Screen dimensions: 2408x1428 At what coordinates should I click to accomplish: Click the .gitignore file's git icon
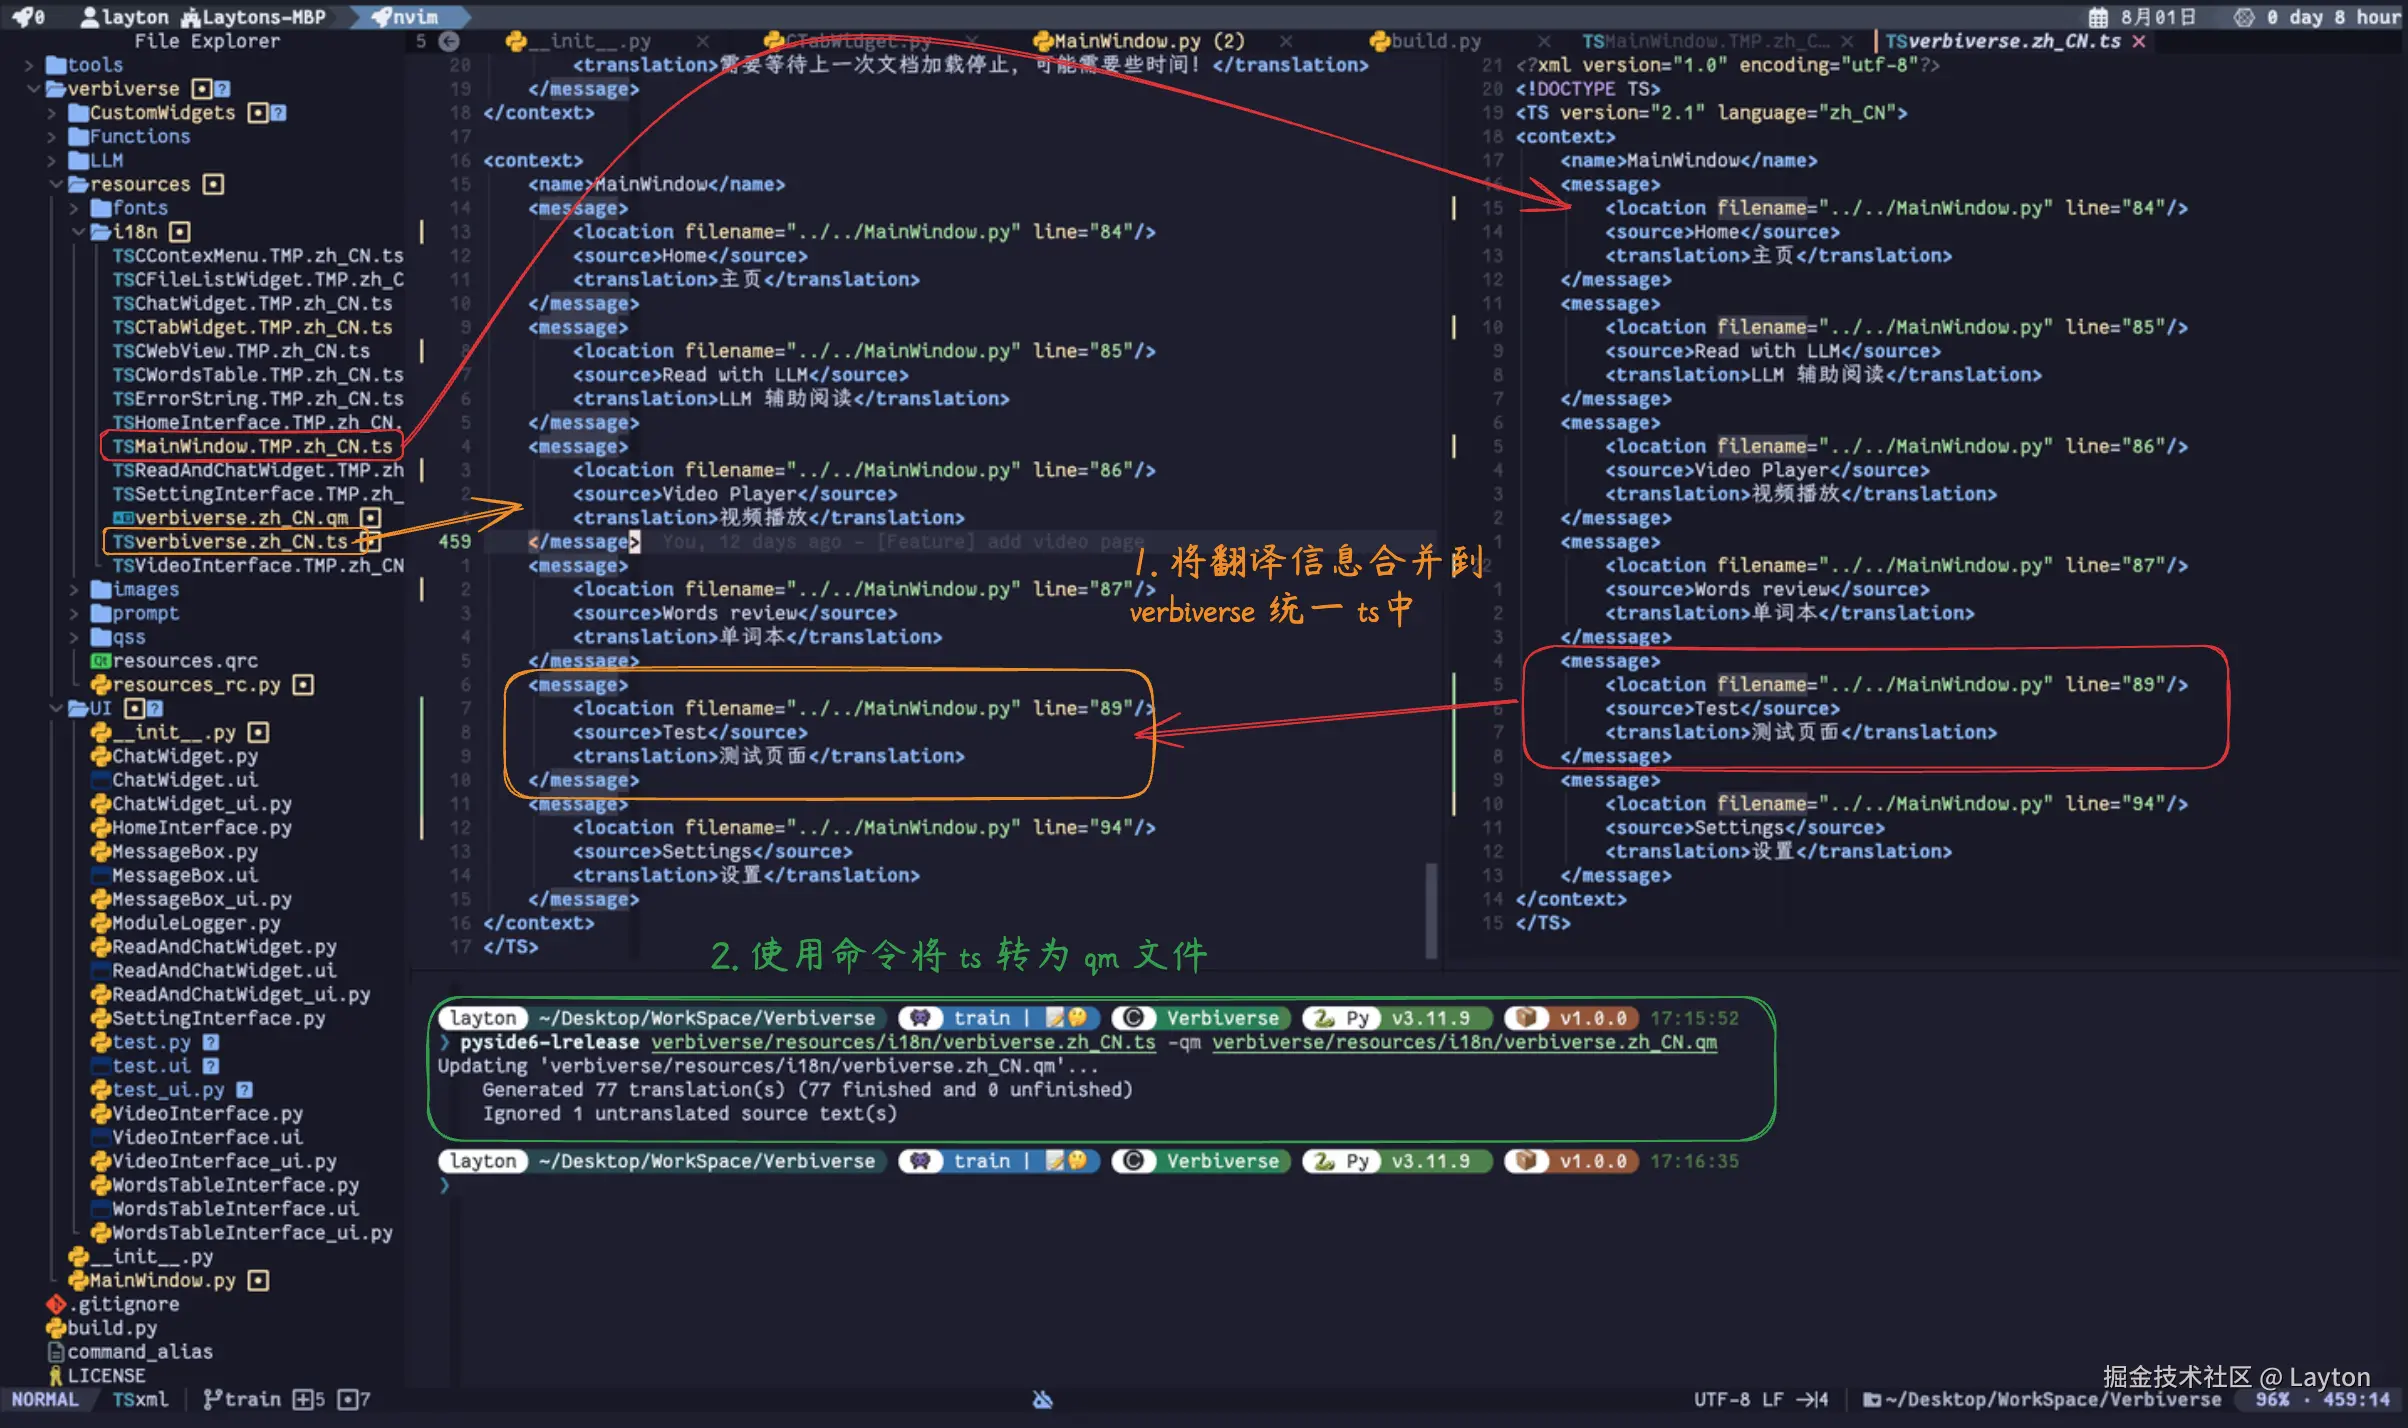56,1304
